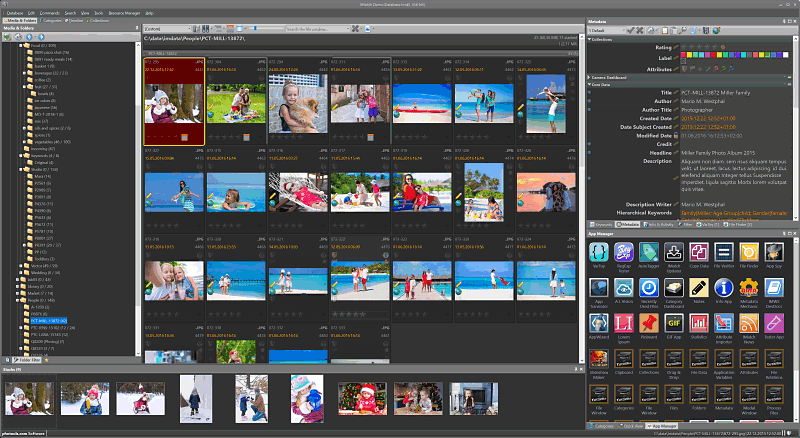This screenshot has width=800, height=438.
Task: Open the IMatch Updater app
Action: (x=673, y=252)
